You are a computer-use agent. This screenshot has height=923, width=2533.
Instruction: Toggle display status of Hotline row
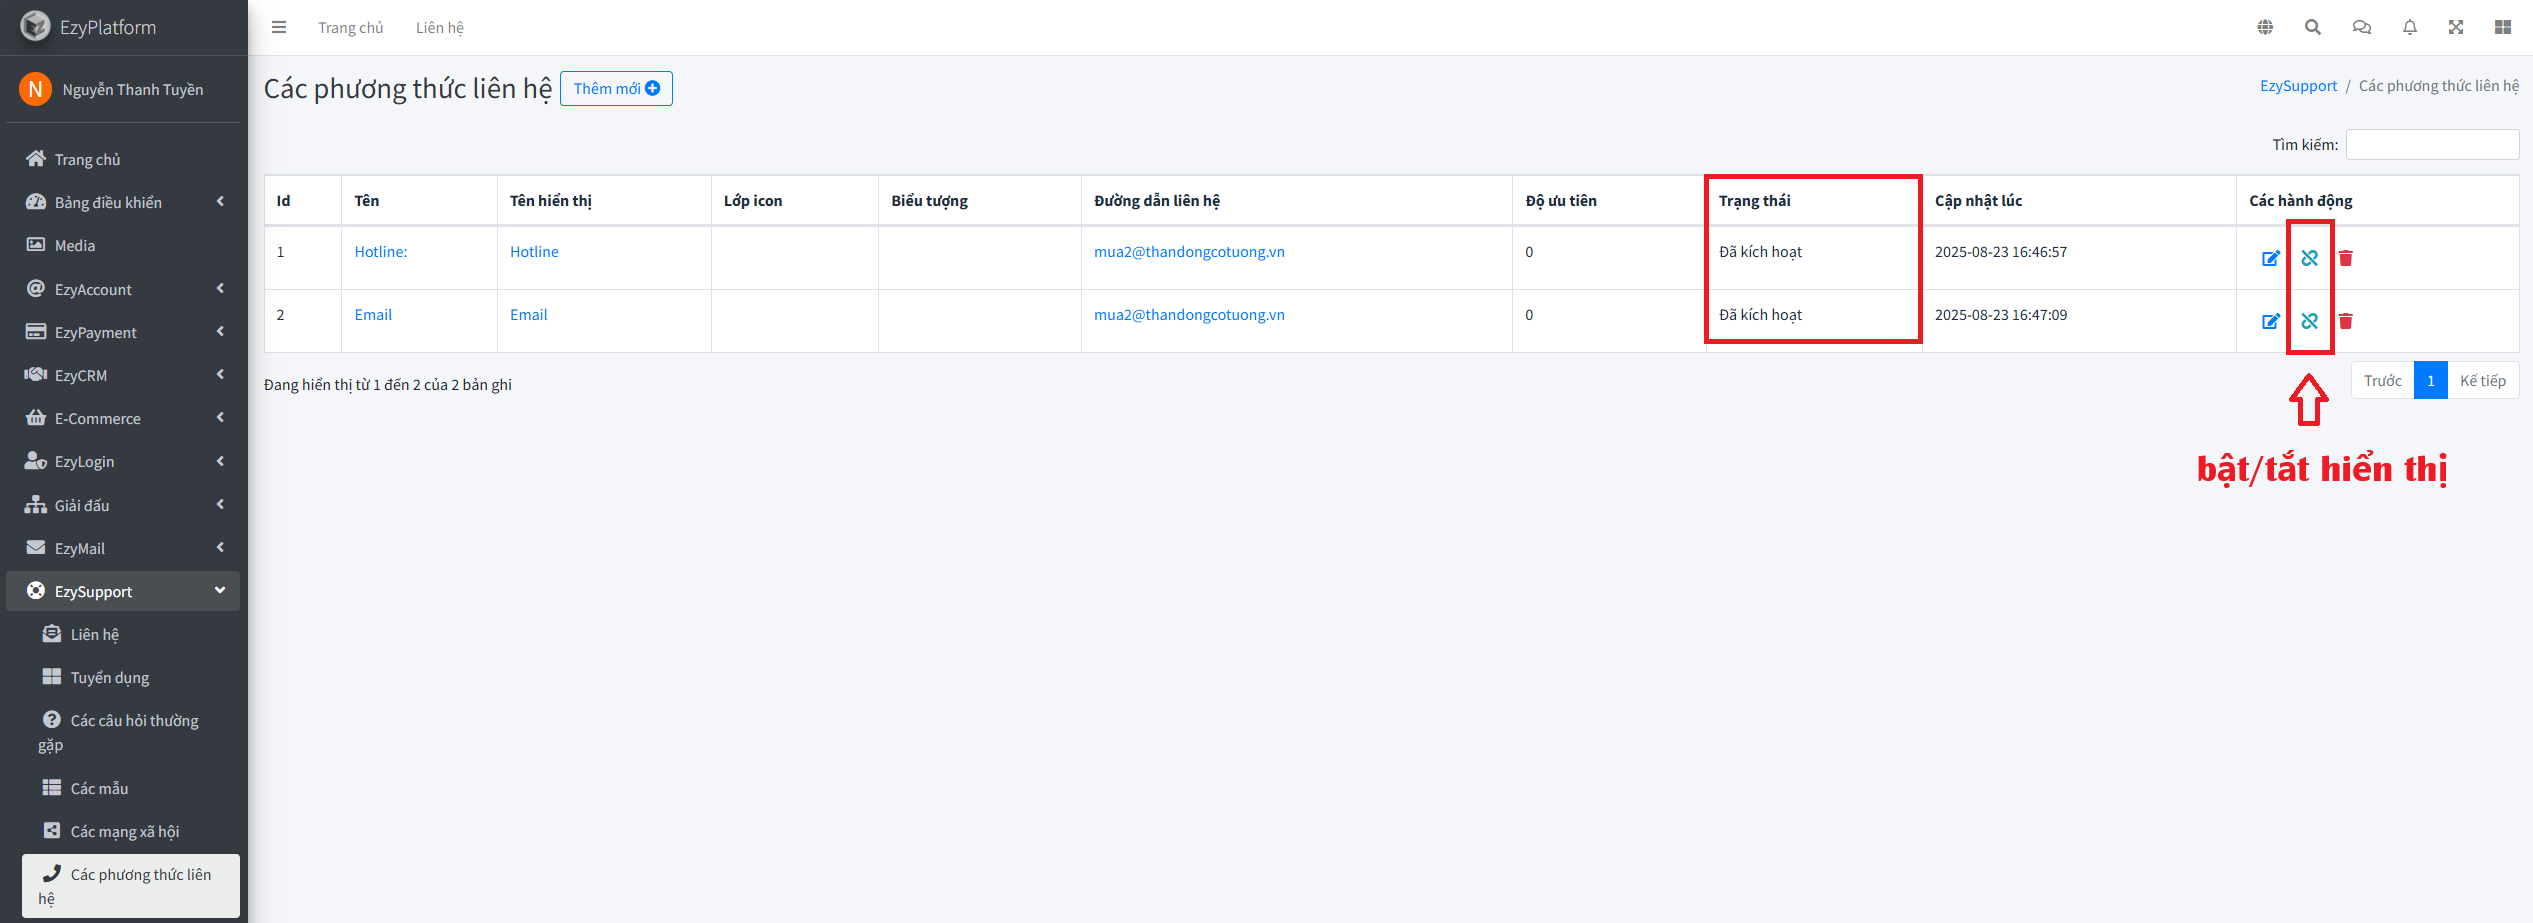click(2309, 258)
